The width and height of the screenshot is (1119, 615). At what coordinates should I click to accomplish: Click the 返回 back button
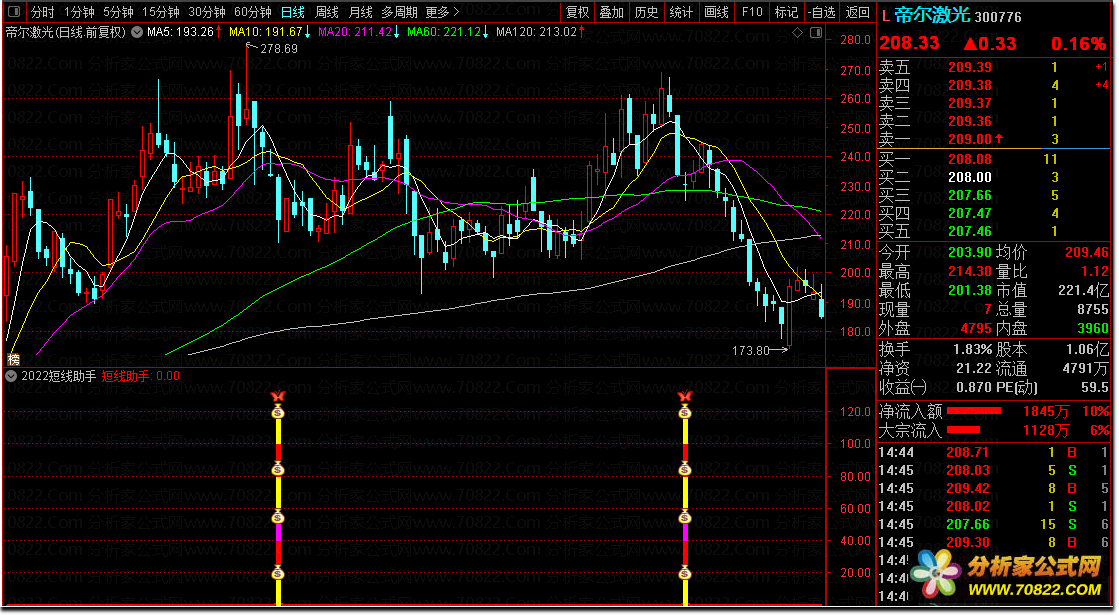[x=857, y=12]
